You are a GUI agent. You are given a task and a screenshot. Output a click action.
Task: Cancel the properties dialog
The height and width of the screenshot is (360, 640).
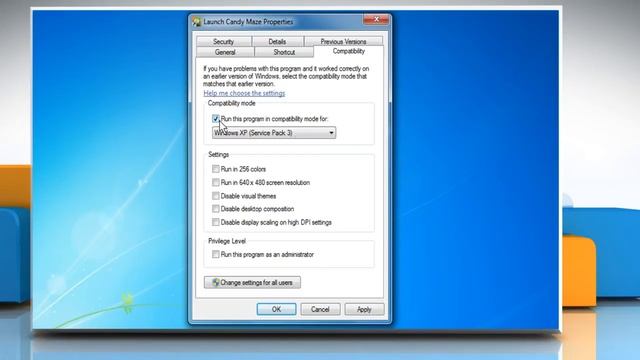(320, 309)
